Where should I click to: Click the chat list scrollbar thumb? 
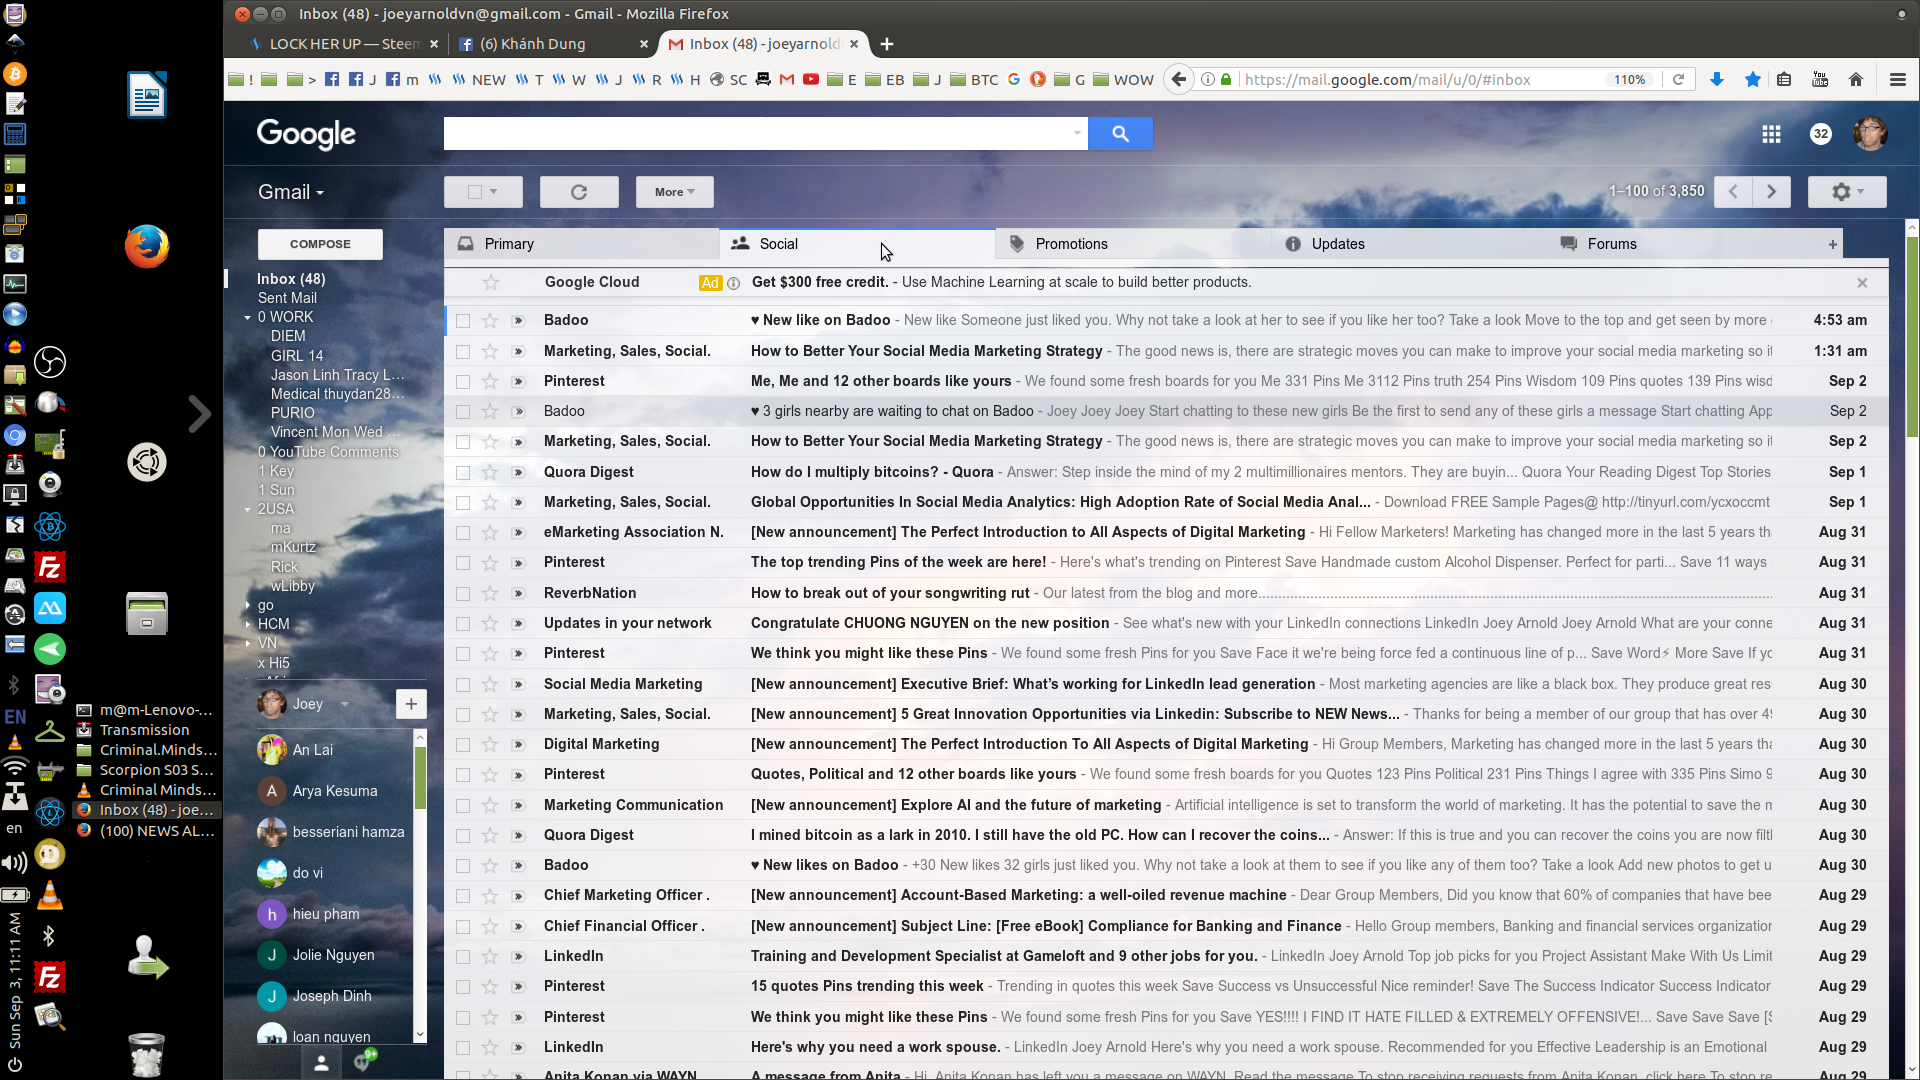point(420,777)
